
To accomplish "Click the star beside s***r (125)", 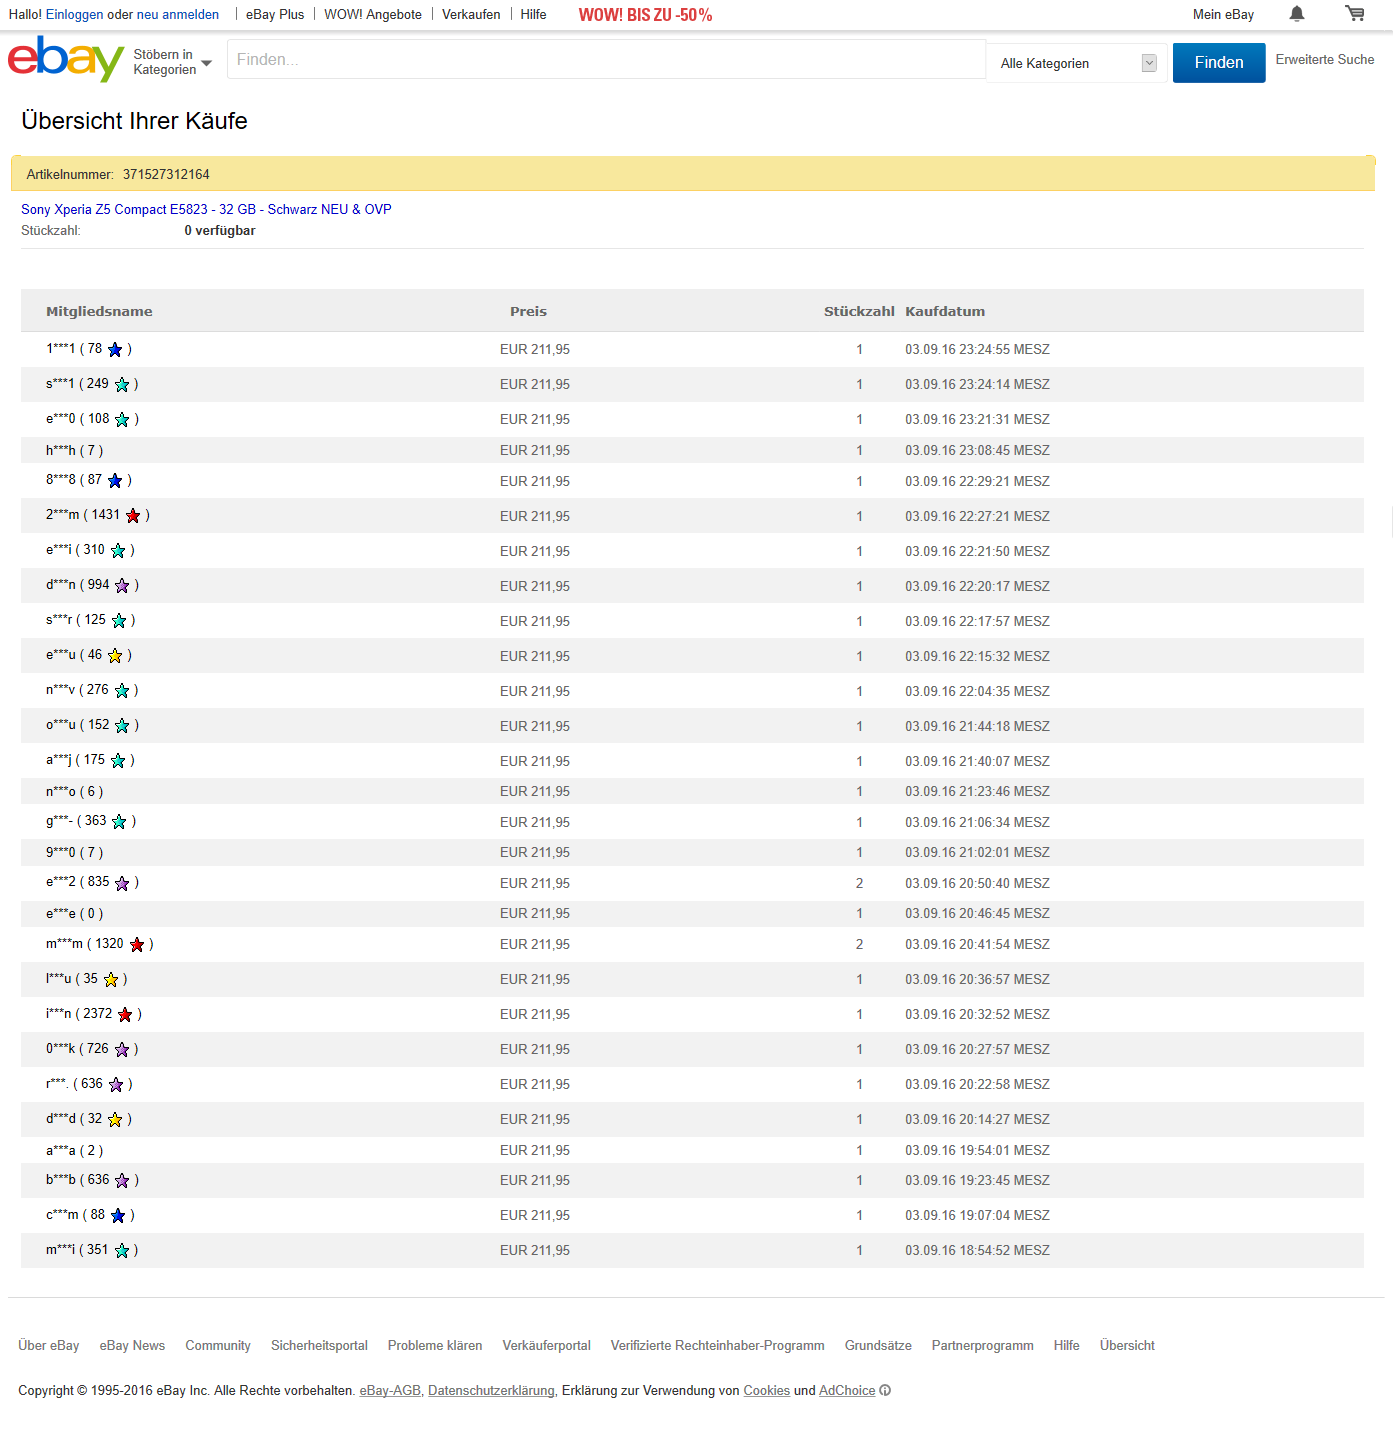I will pyautogui.click(x=119, y=621).
